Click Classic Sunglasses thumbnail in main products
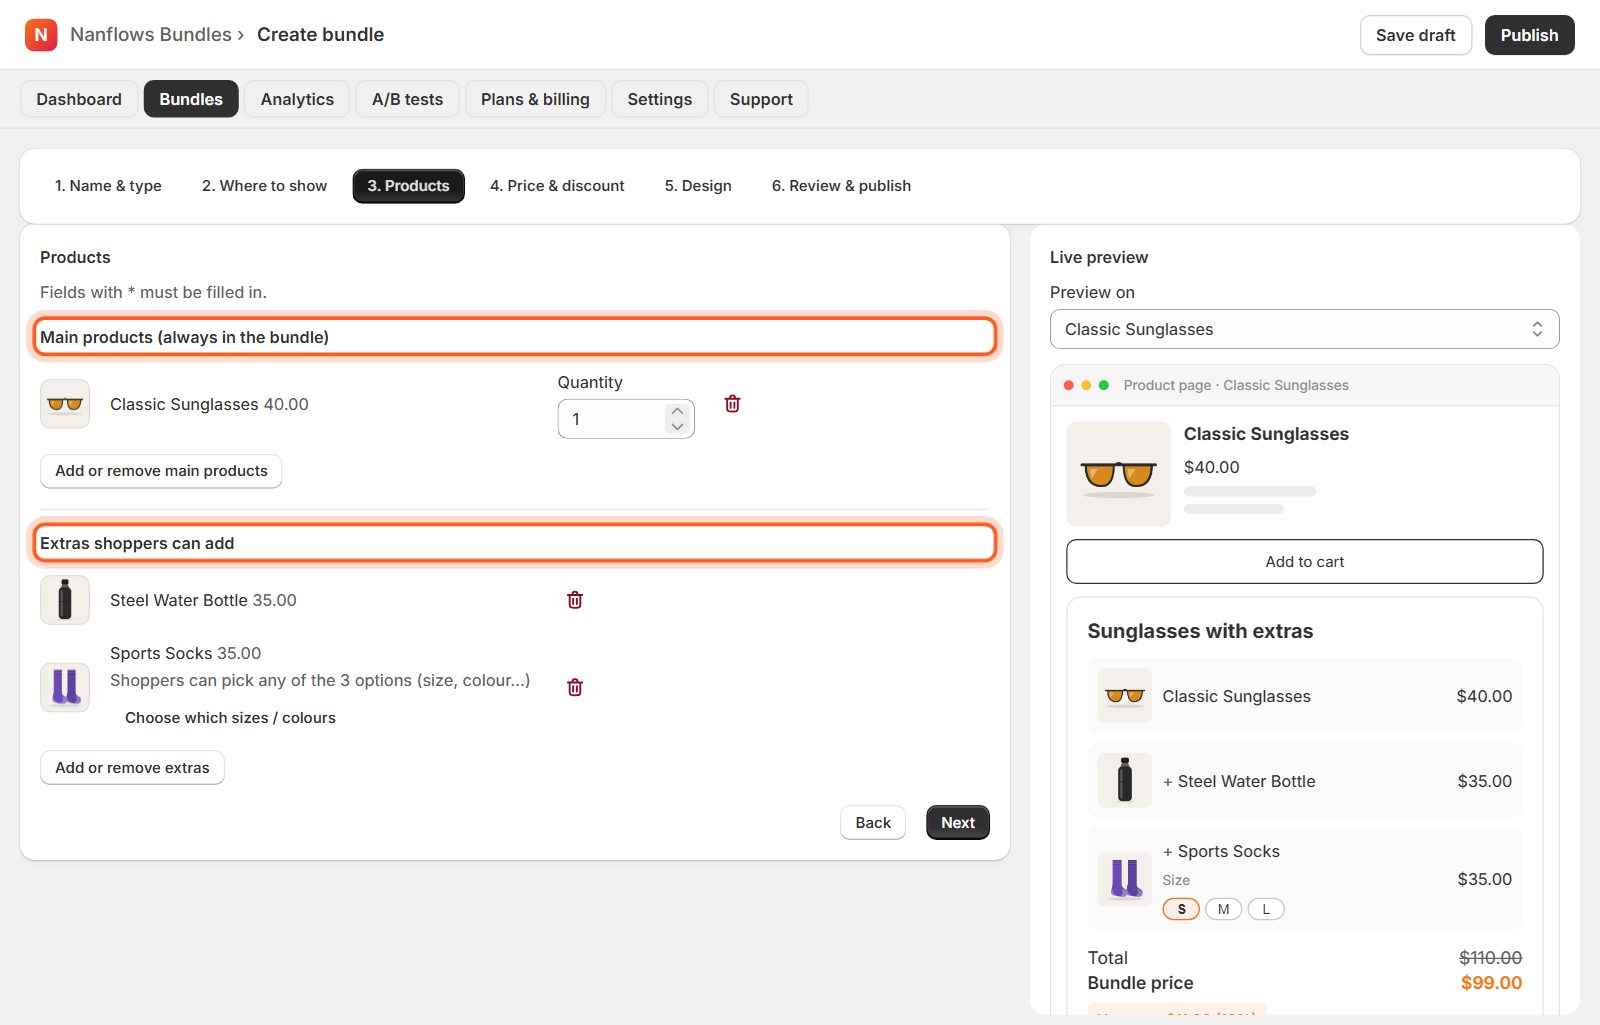1600x1025 pixels. [x=65, y=404]
